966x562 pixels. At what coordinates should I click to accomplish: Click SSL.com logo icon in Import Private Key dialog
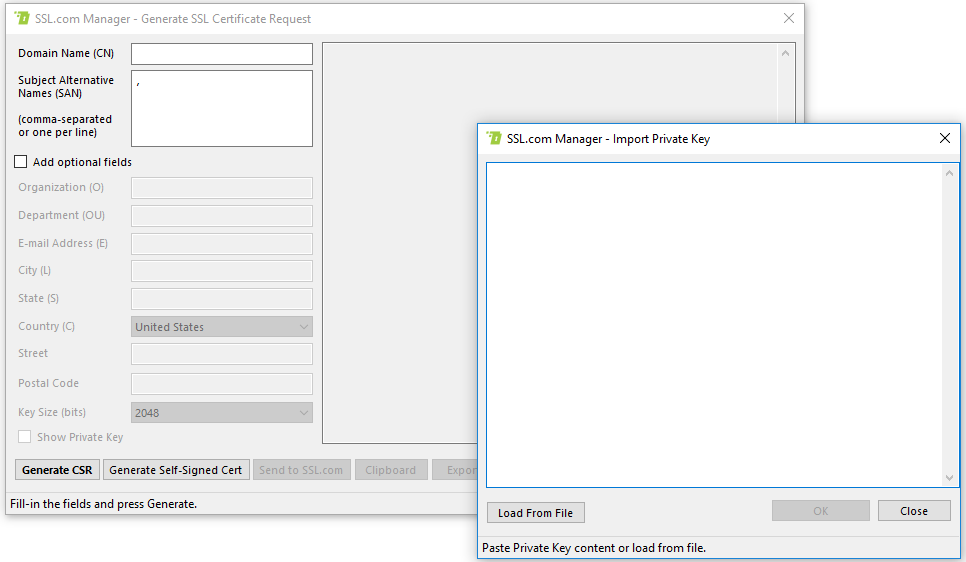(x=494, y=139)
